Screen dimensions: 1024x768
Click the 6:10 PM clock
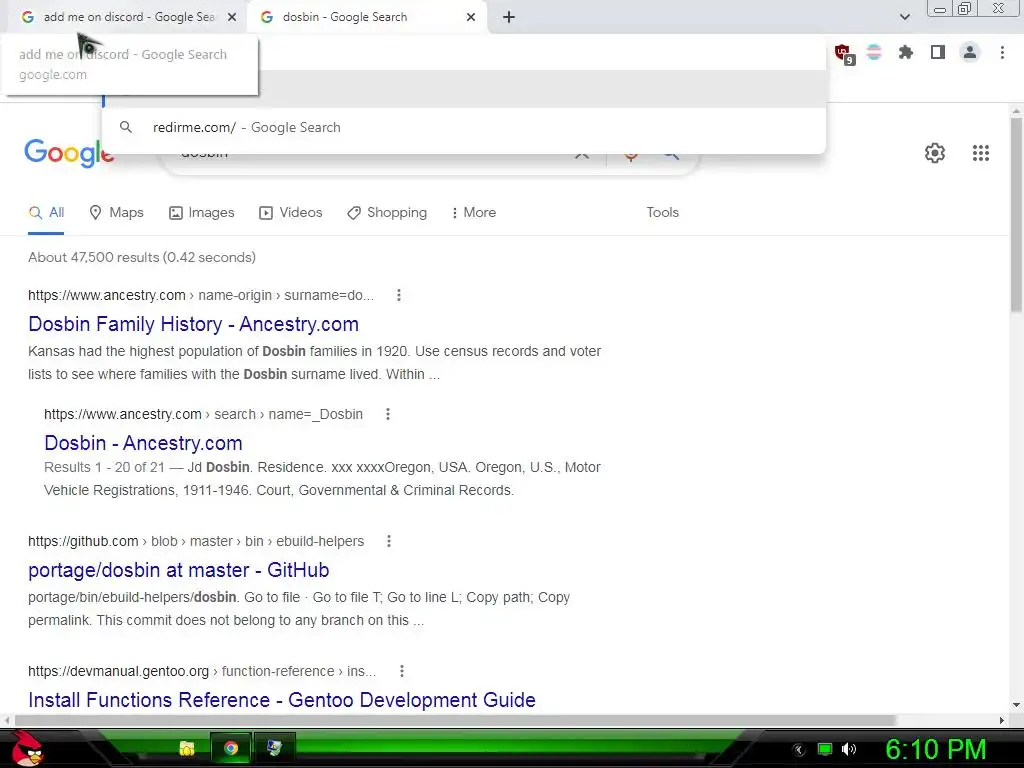[935, 749]
